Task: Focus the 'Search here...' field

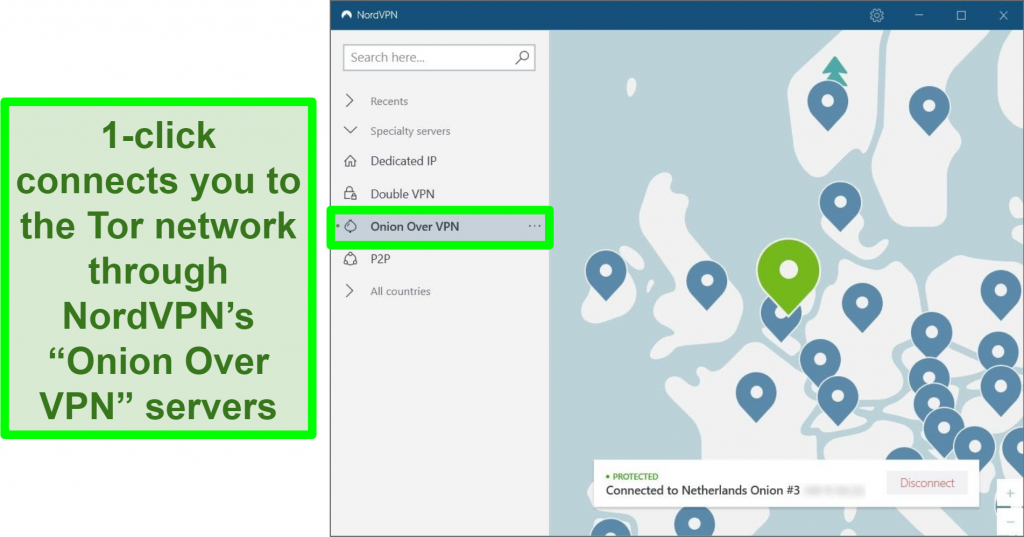Action: click(439, 57)
